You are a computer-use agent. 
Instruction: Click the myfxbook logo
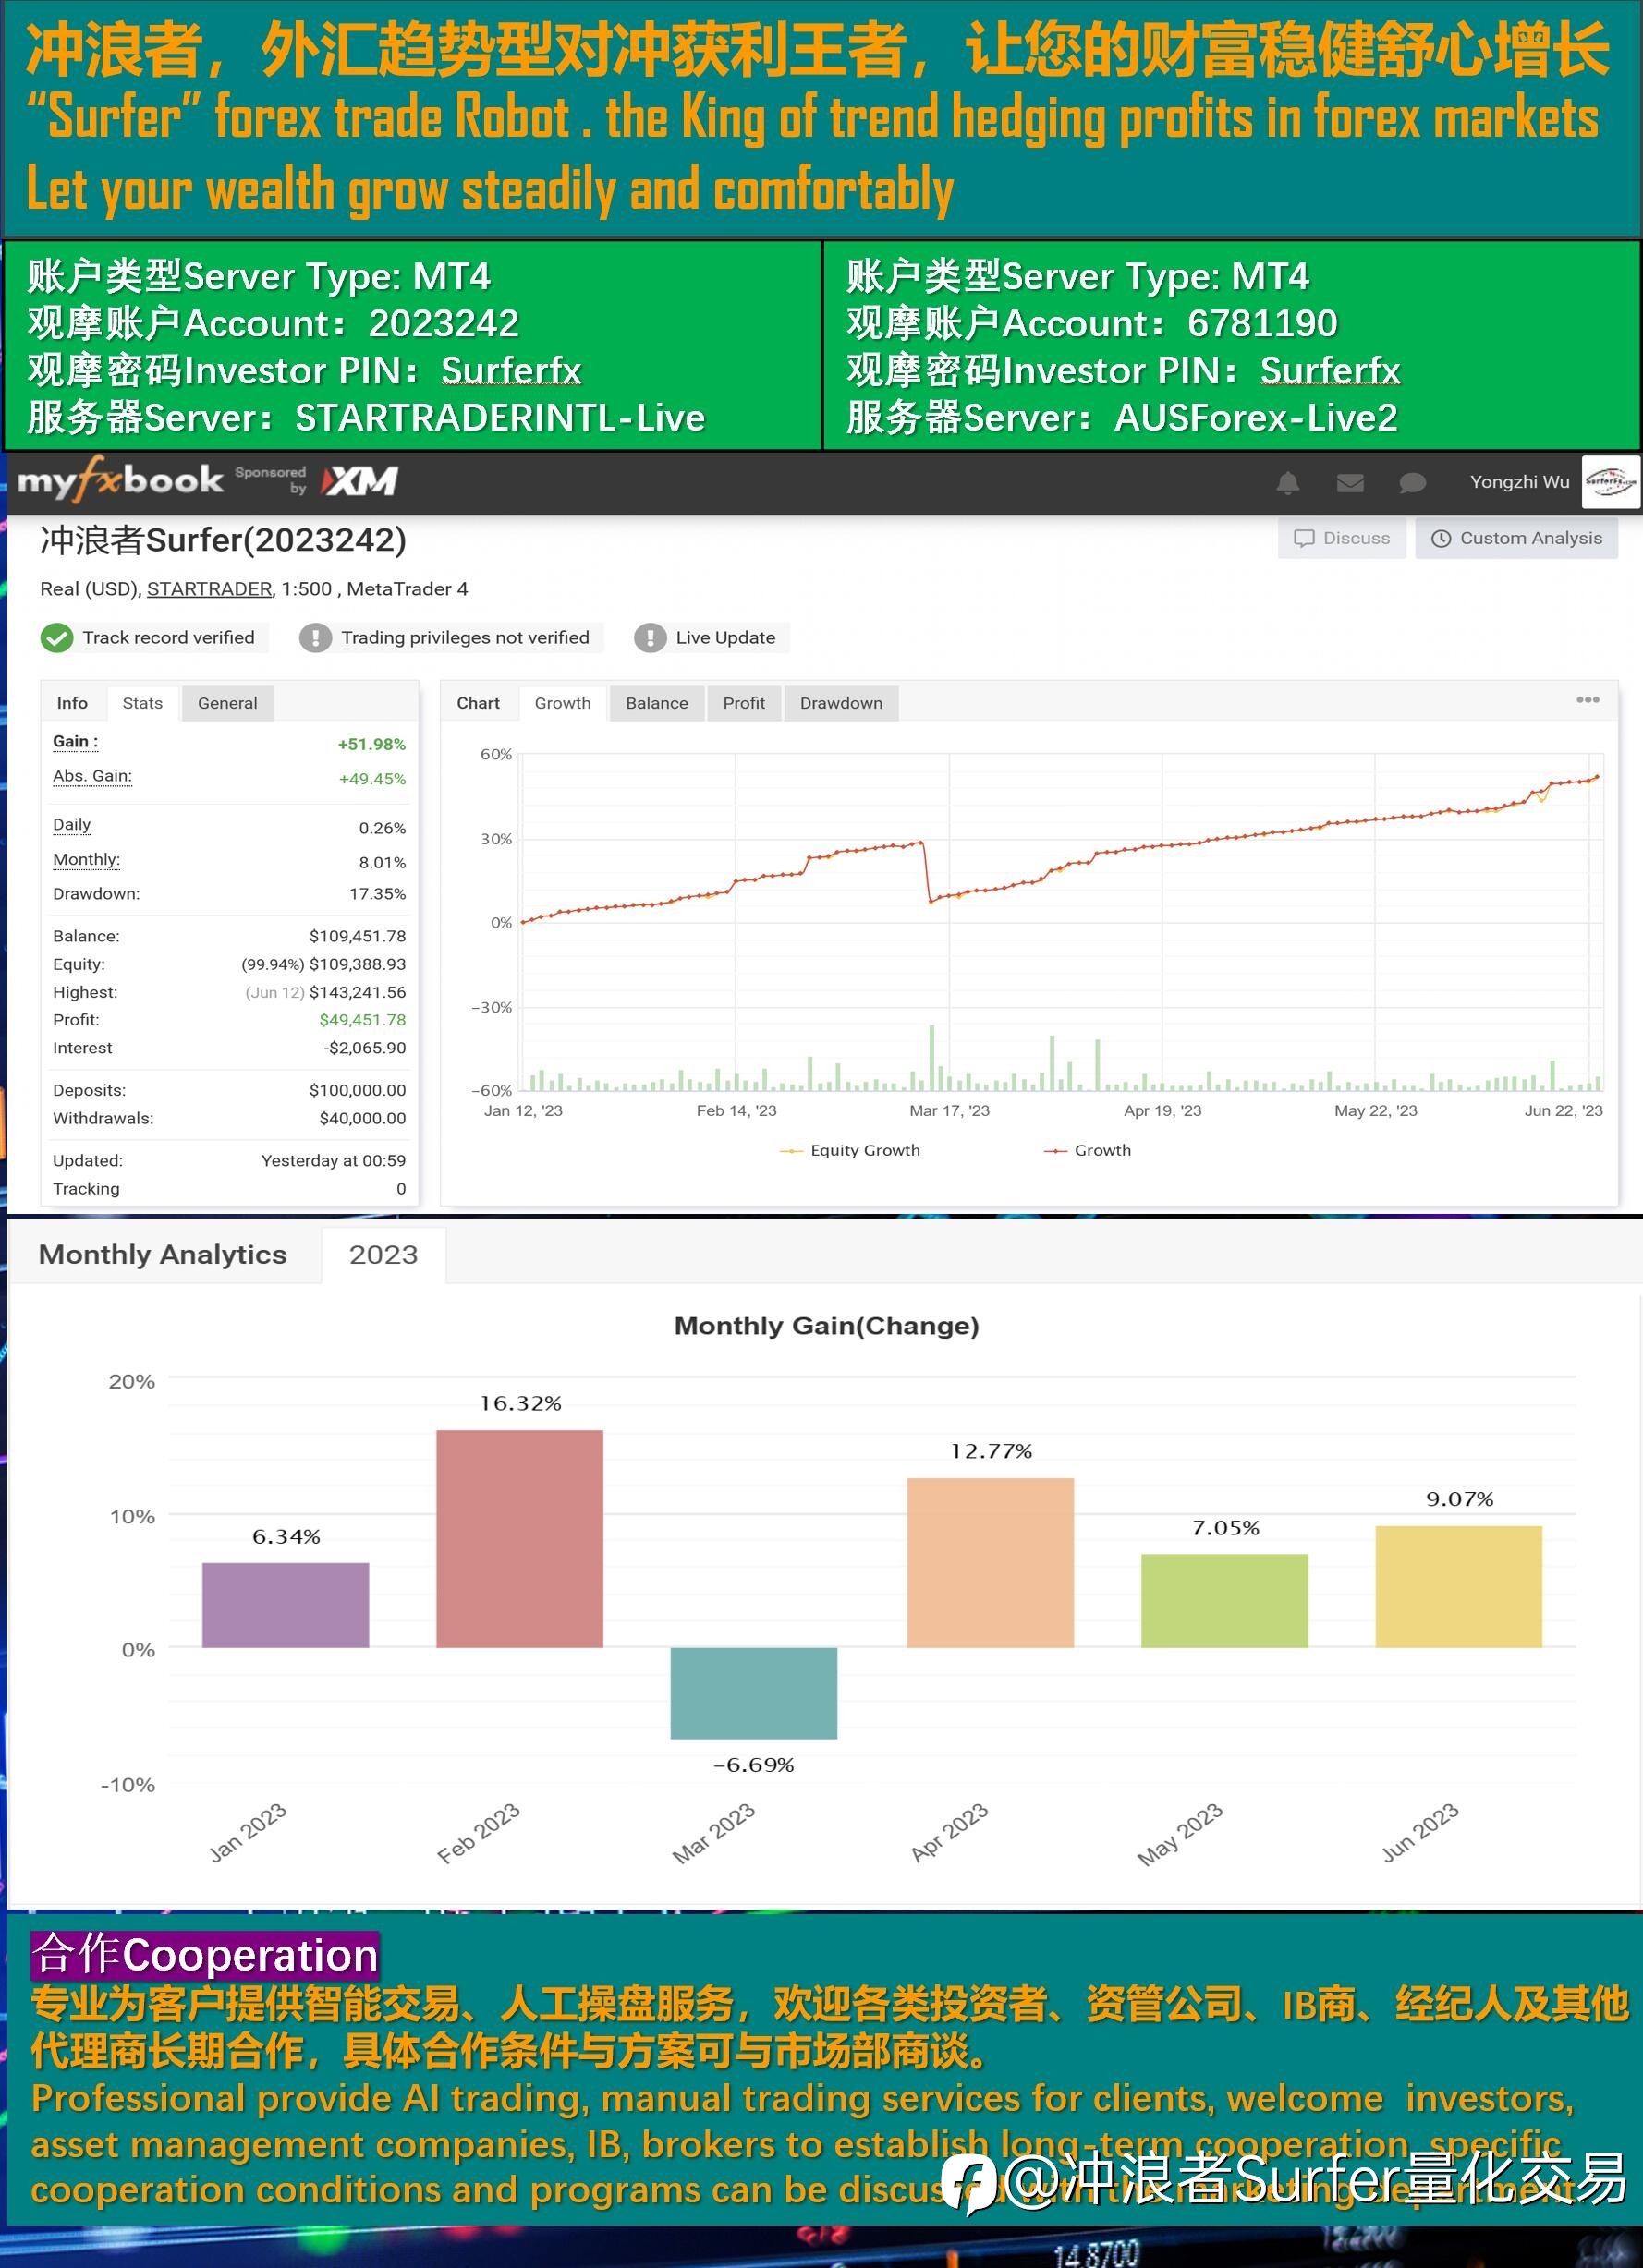tap(120, 481)
